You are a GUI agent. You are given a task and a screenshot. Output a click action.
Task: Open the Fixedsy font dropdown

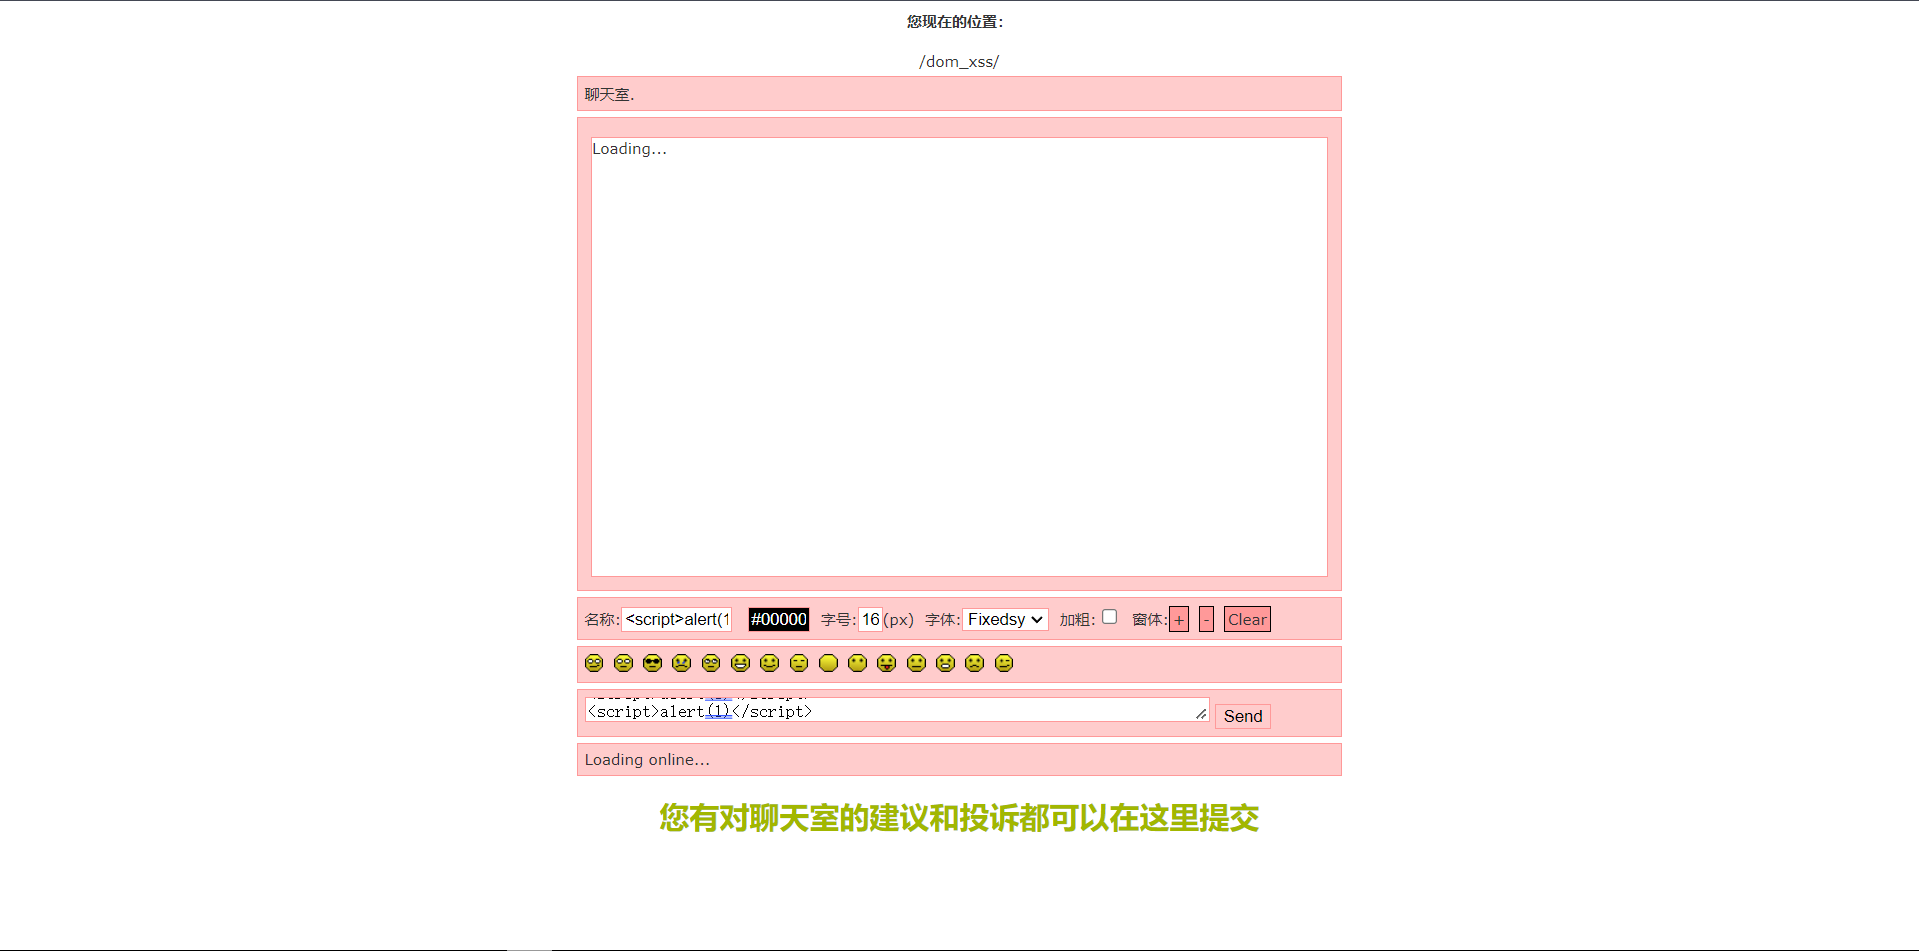point(1005,619)
